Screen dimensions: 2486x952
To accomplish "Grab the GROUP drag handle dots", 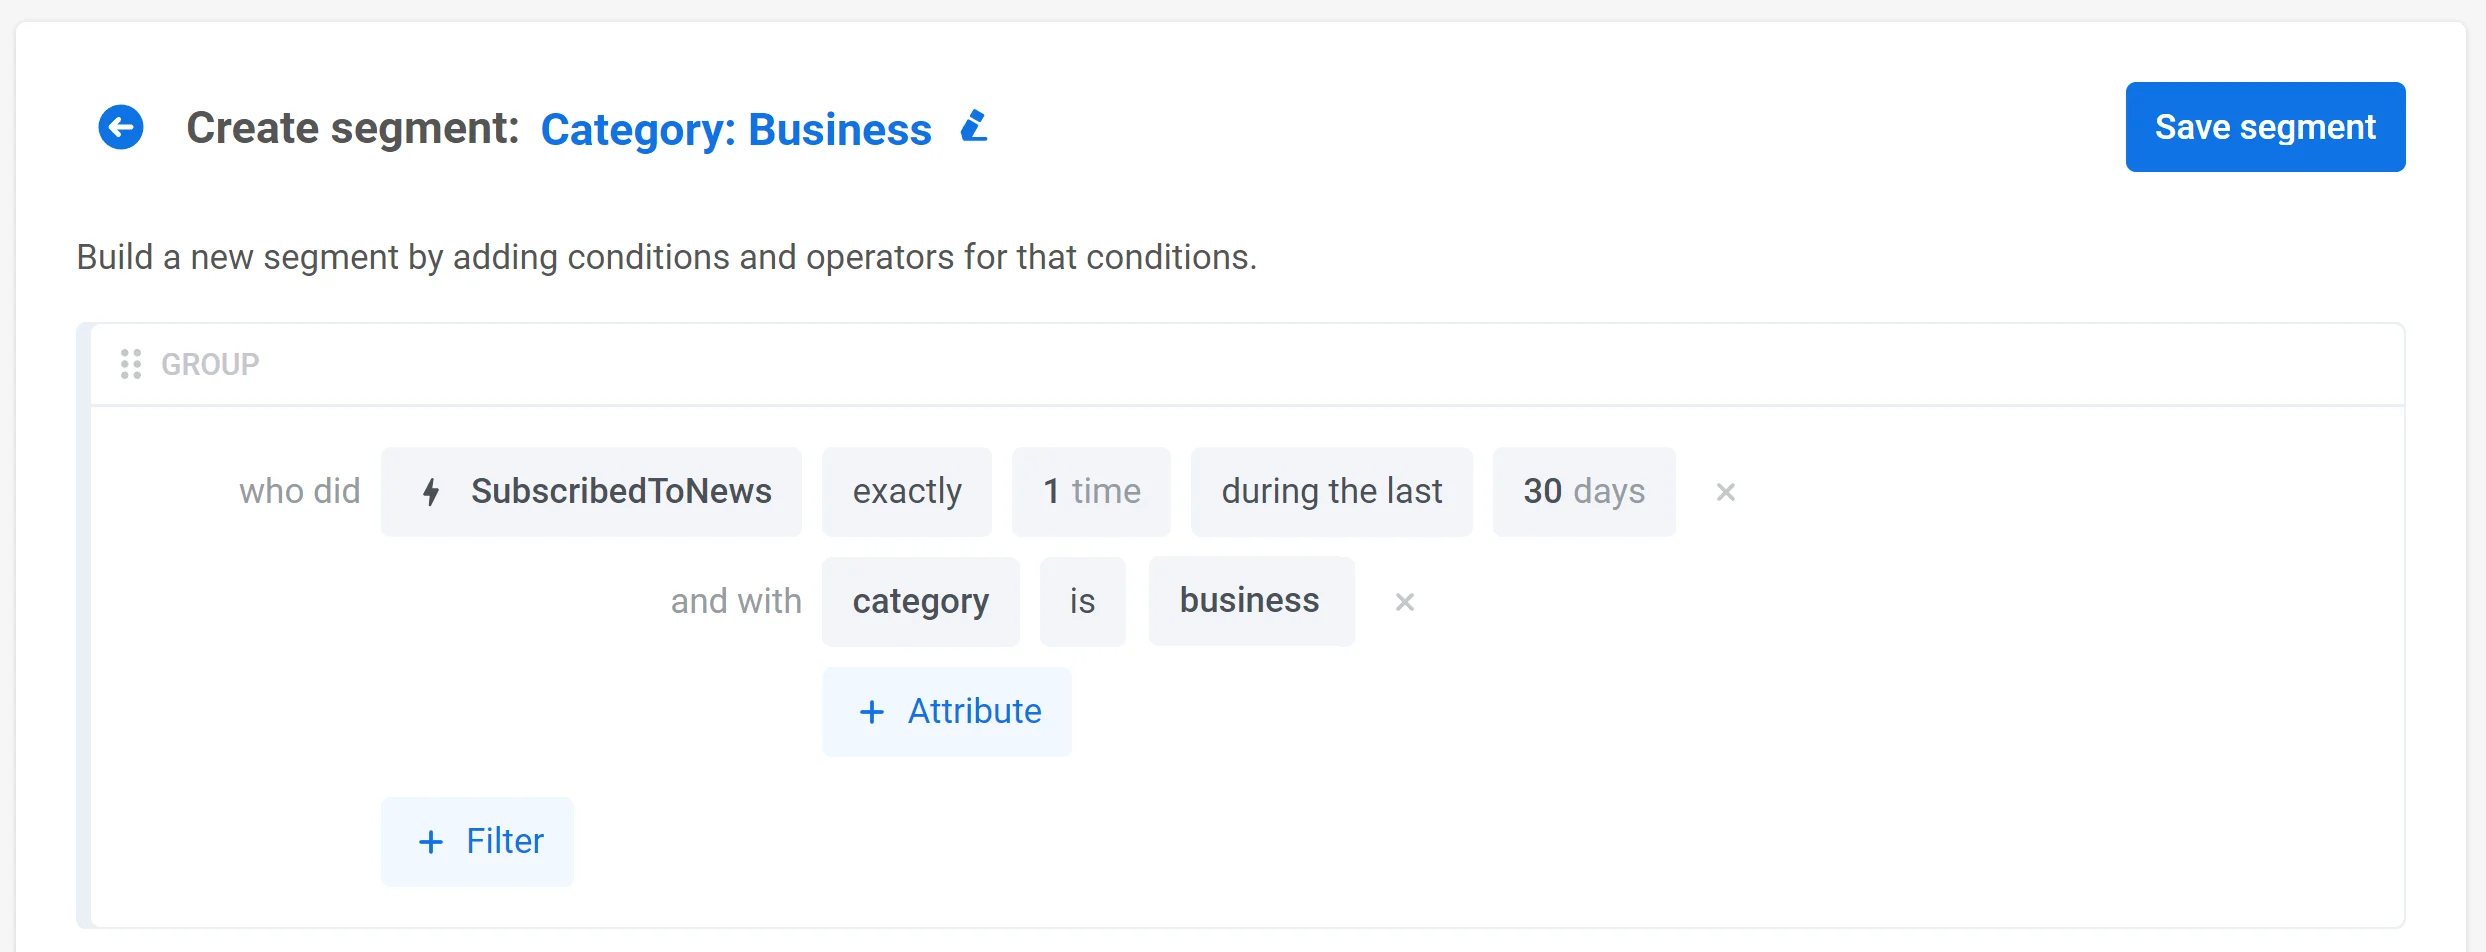I will click(131, 364).
